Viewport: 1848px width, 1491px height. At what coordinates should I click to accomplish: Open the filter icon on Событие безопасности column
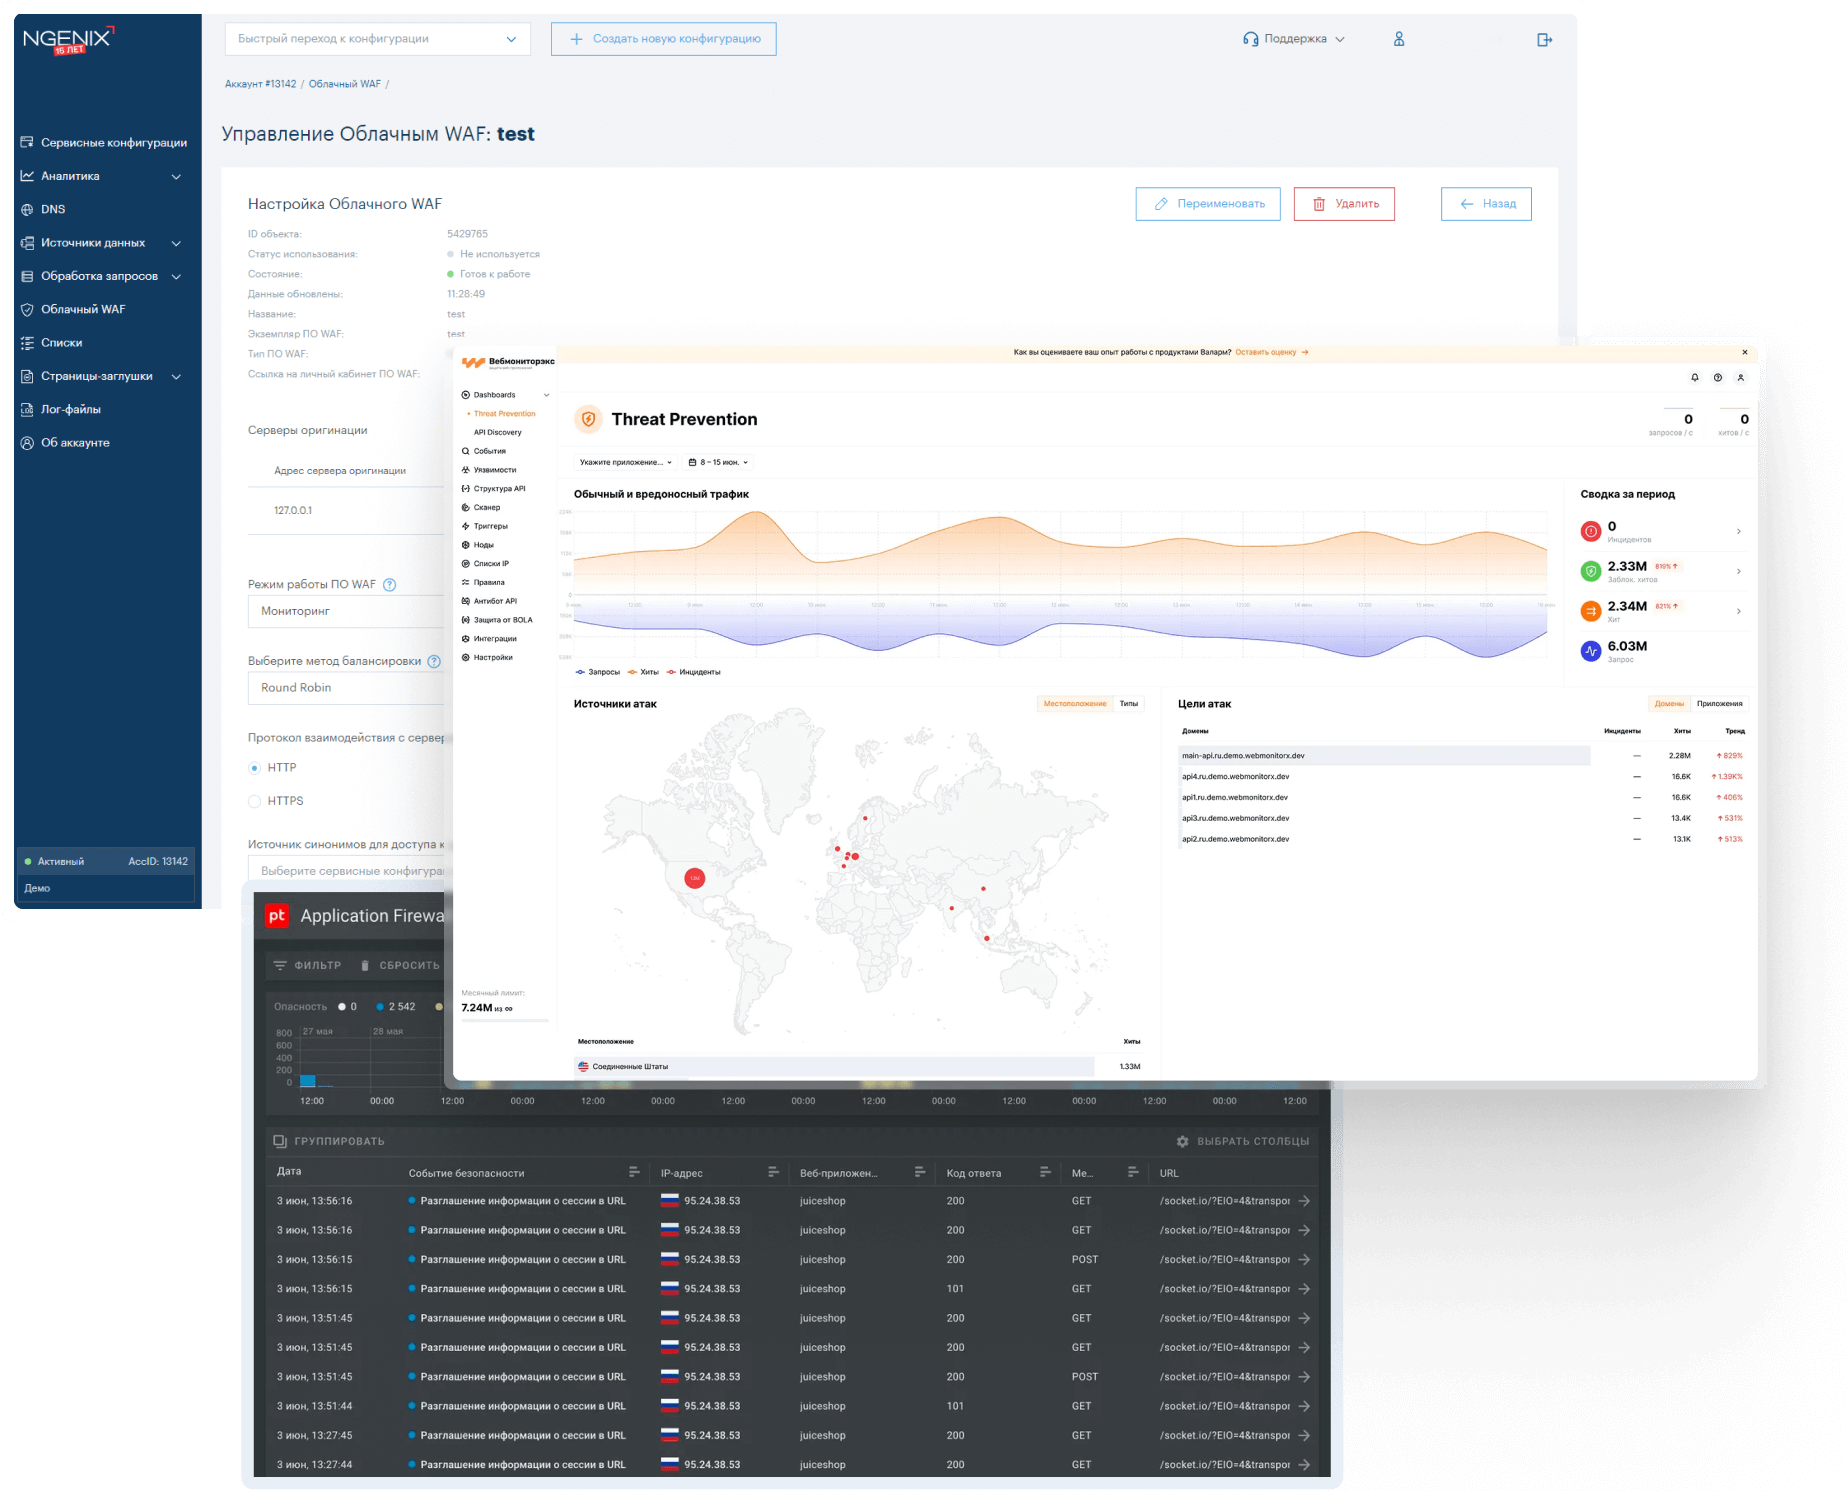point(634,1172)
